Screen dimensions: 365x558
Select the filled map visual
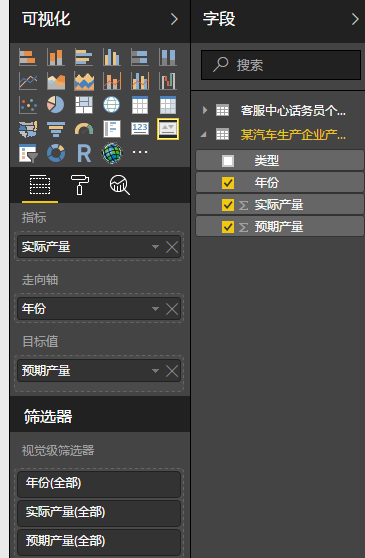[28, 129]
